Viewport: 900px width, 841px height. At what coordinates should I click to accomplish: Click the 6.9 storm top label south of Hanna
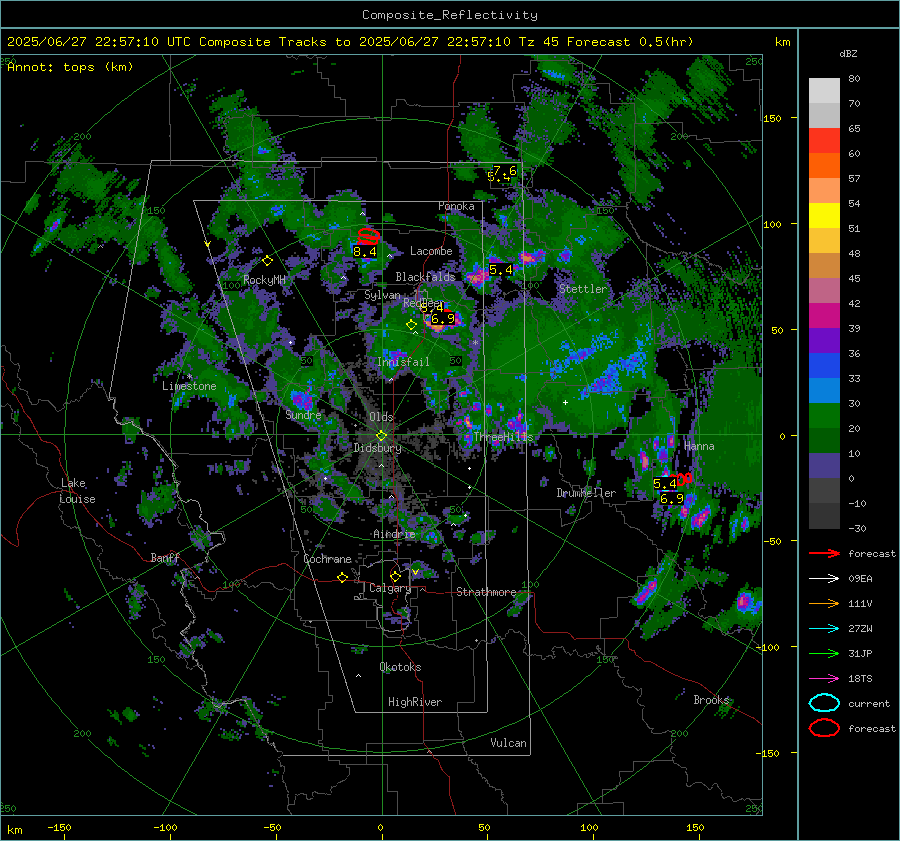pyautogui.click(x=672, y=498)
